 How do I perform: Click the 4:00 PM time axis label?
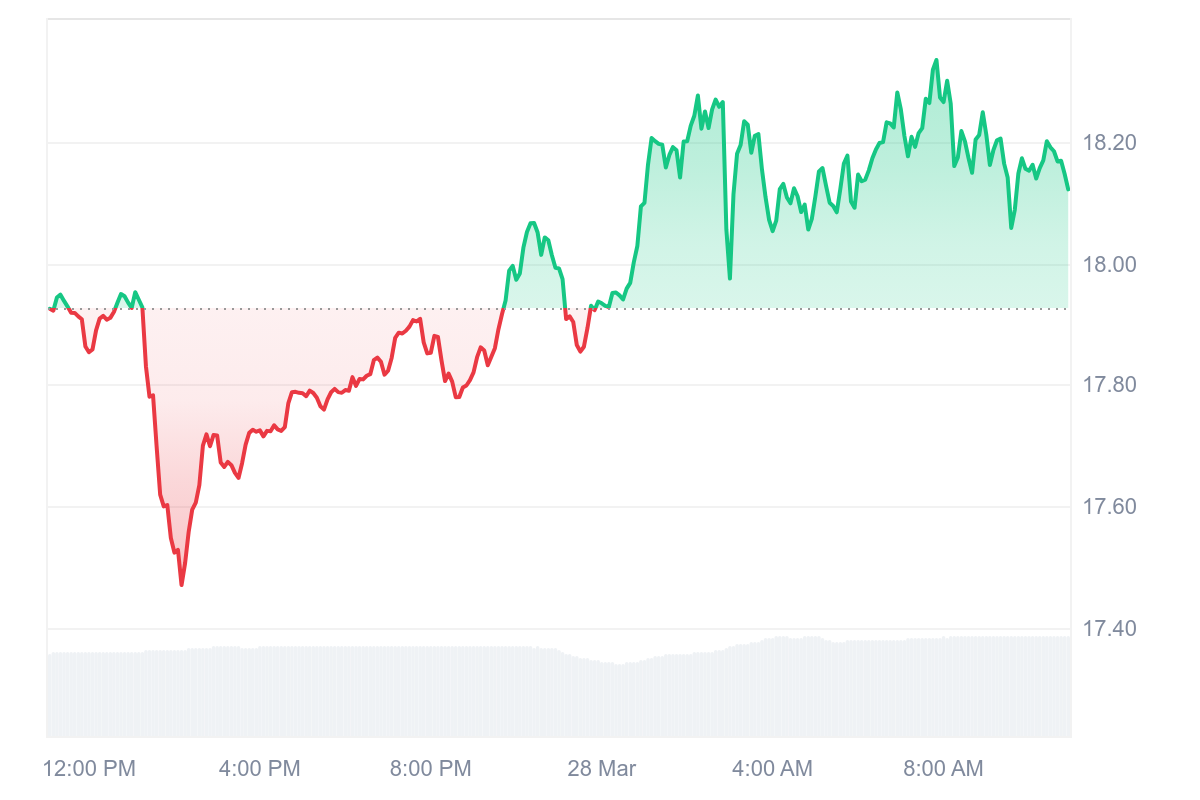click(259, 769)
